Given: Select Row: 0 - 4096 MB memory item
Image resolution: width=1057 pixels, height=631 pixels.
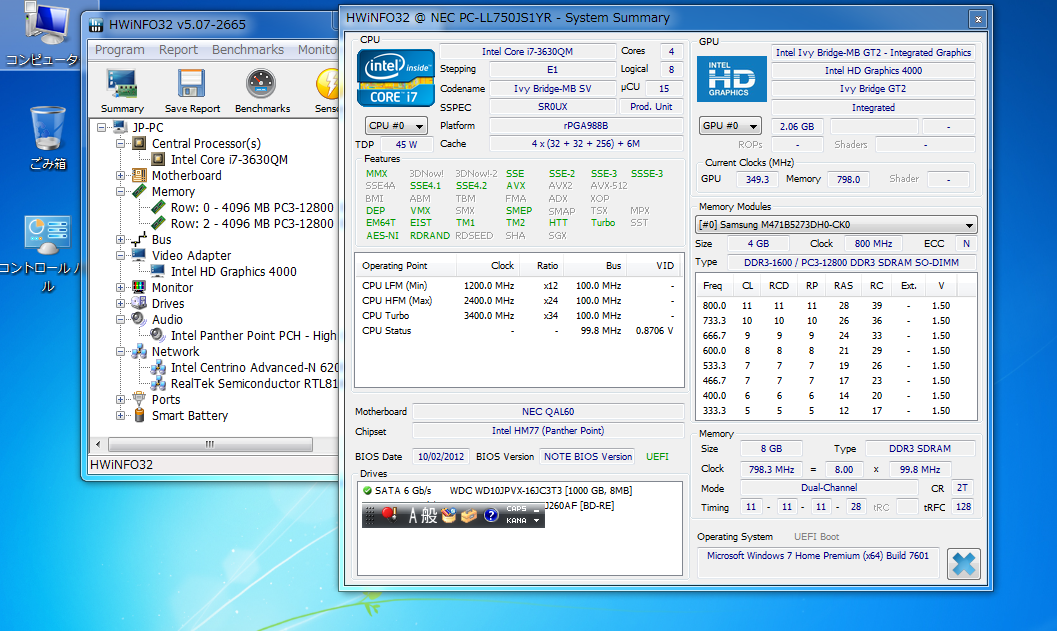Looking at the screenshot, I should [252, 208].
